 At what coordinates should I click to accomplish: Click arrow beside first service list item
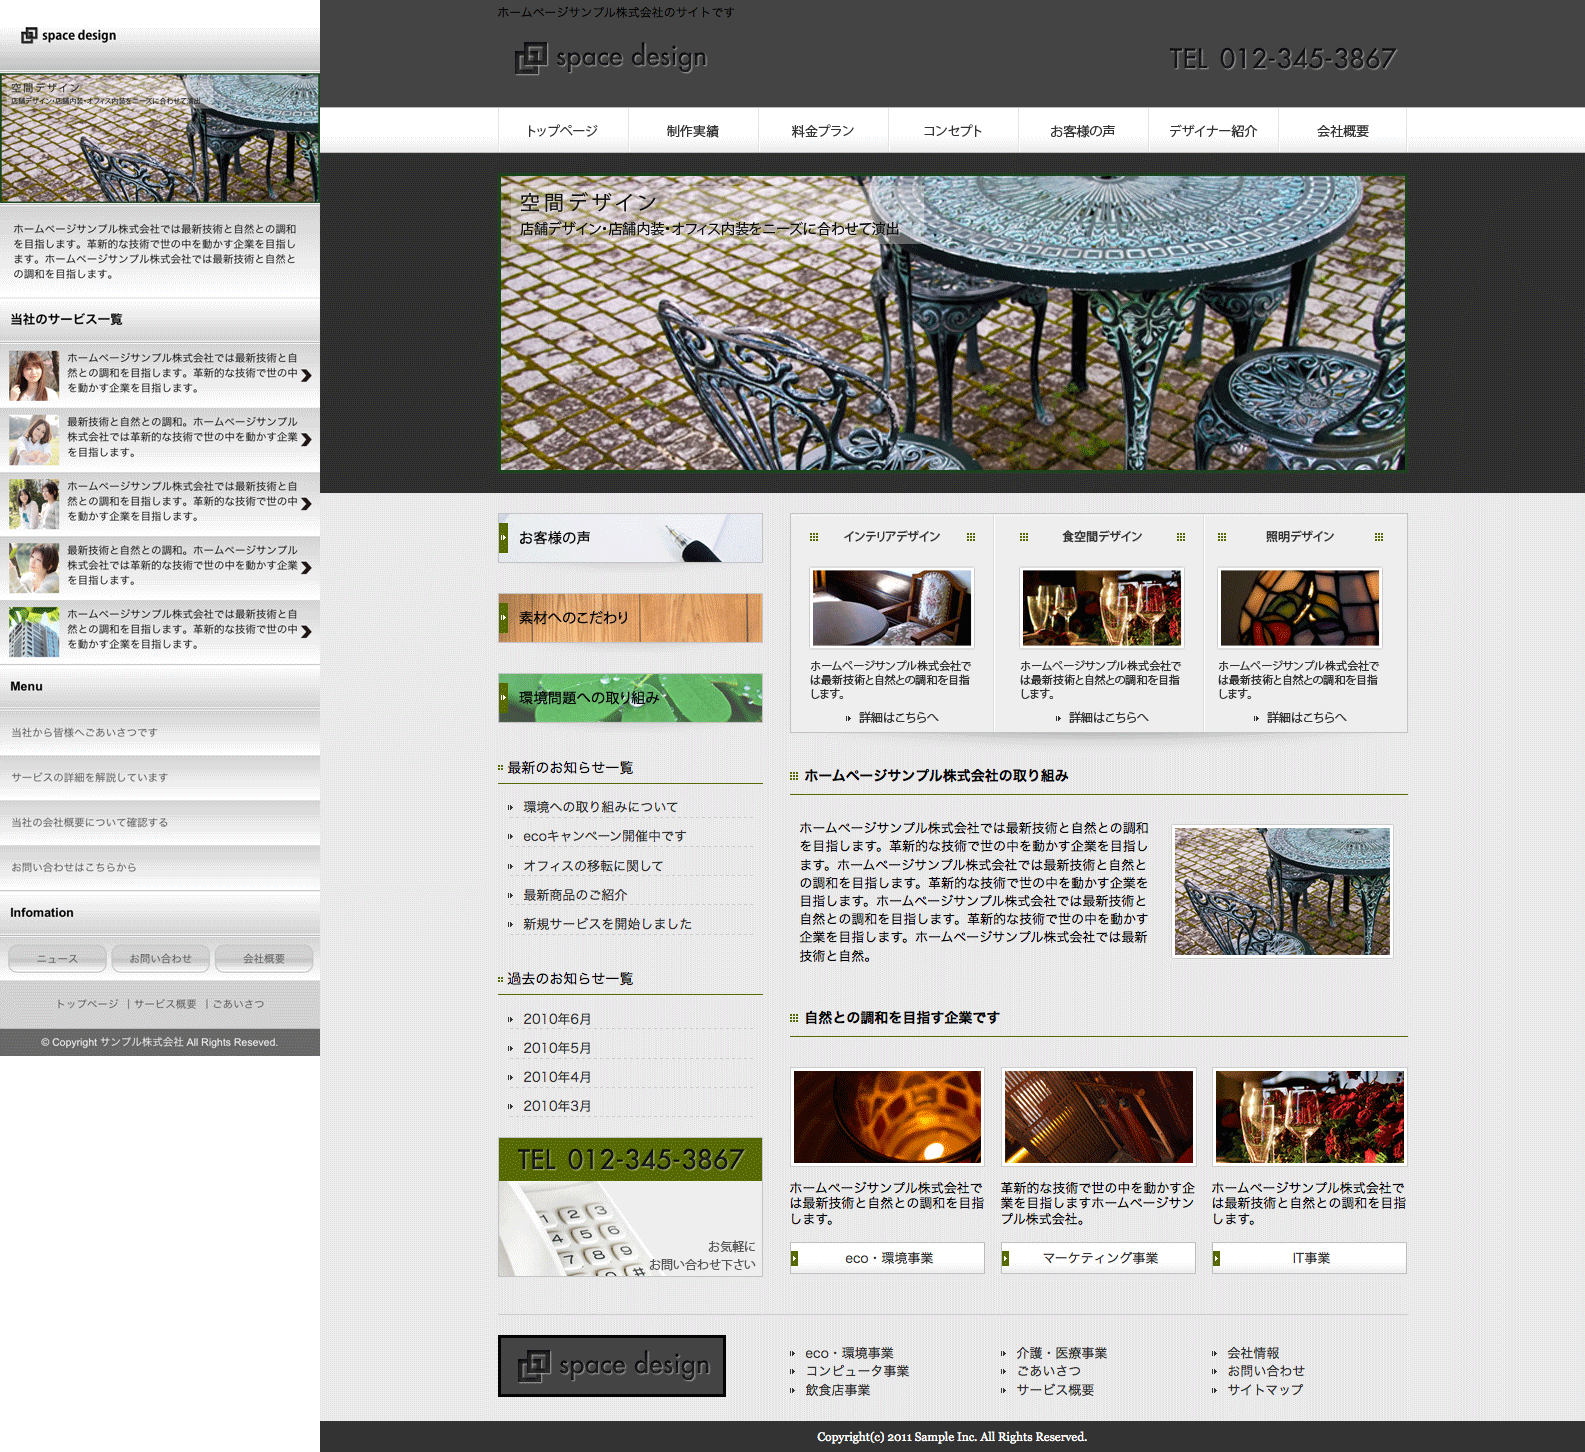[x=306, y=375]
